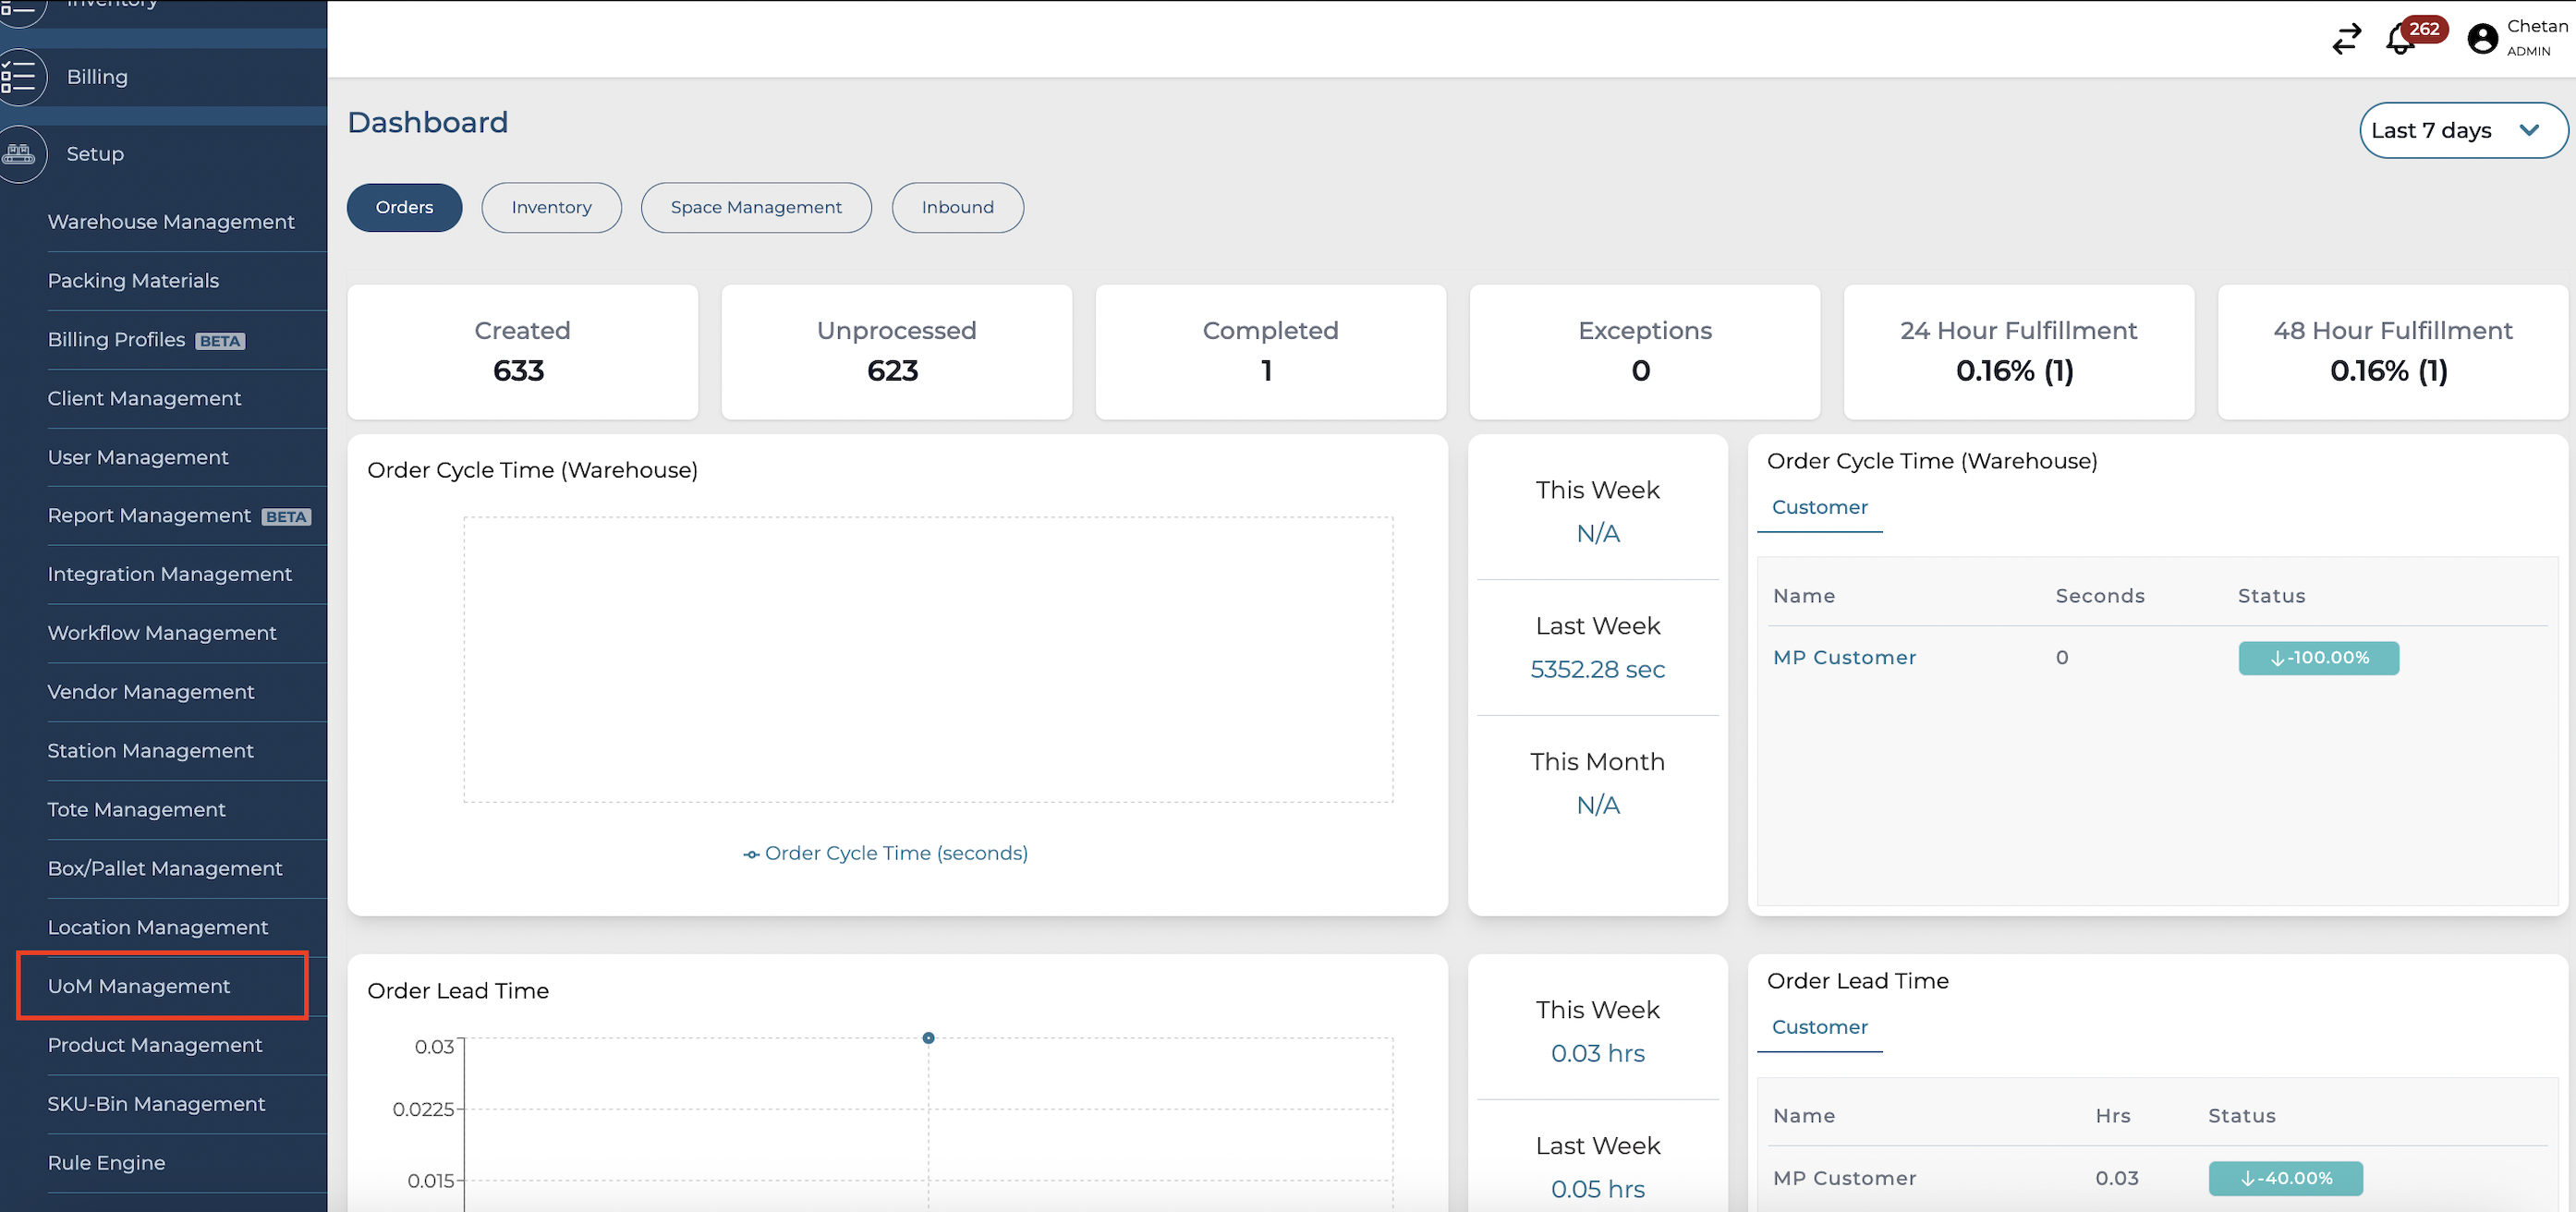
Task: Click the Chetan user avatar icon
Action: 2482,39
